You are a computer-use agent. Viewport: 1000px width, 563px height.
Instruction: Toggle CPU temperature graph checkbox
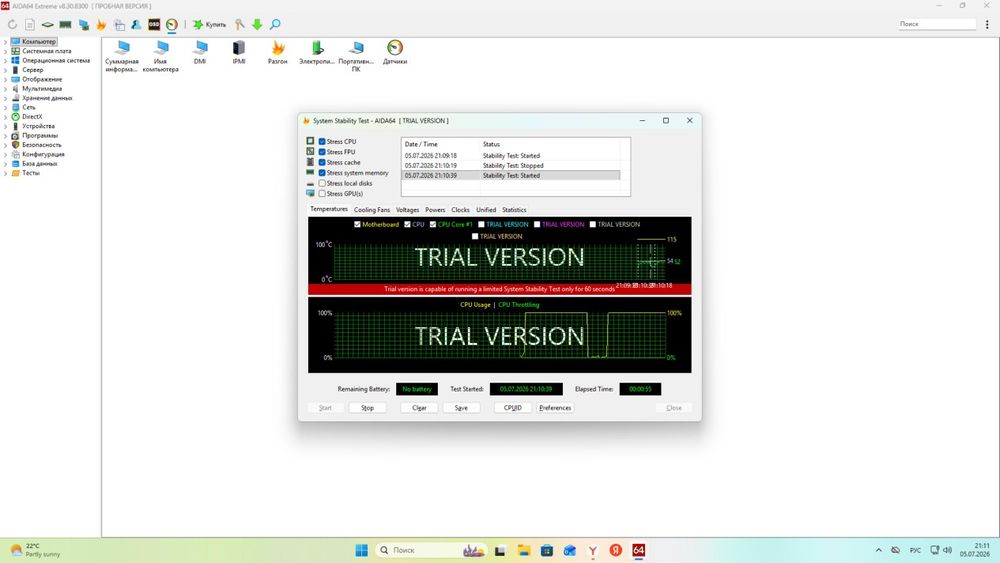(x=408, y=224)
